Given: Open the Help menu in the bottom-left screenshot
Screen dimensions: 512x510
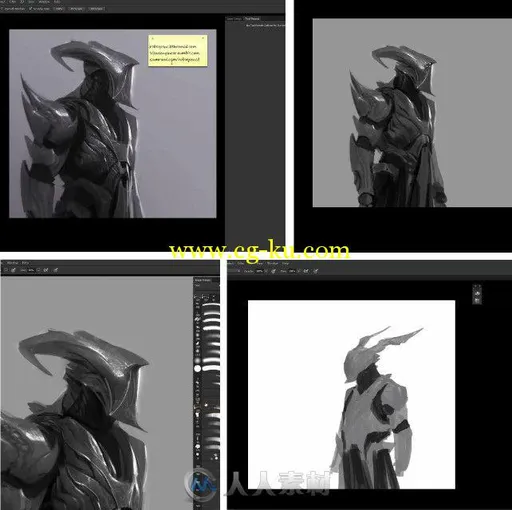Looking at the screenshot, I should (x=26, y=263).
